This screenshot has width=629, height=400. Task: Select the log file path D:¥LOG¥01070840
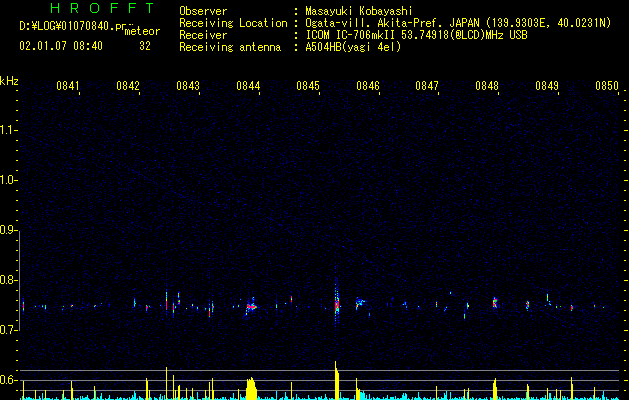pyautogui.click(x=70, y=26)
